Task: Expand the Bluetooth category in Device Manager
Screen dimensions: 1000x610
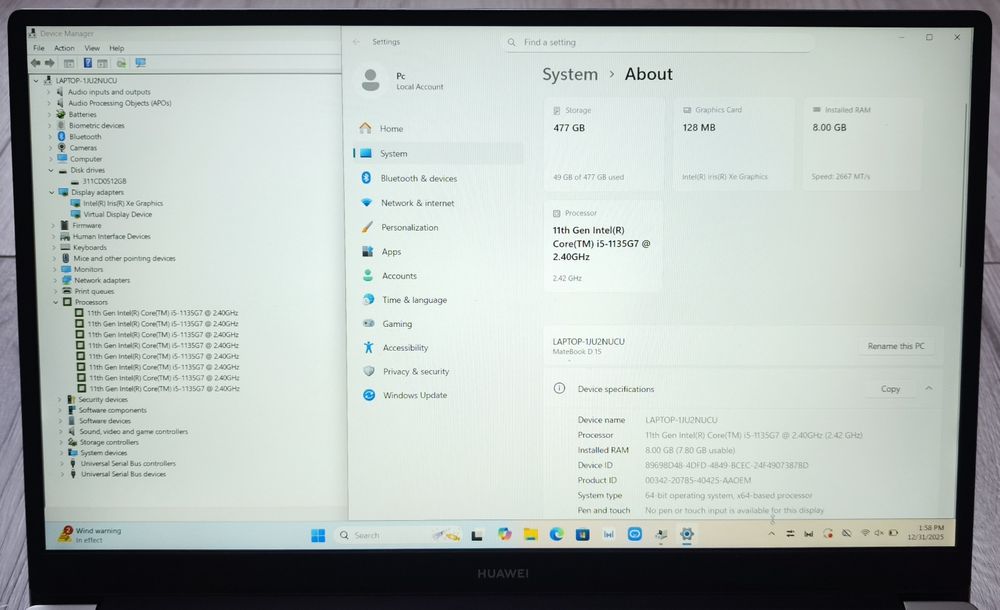Action: tap(50, 137)
